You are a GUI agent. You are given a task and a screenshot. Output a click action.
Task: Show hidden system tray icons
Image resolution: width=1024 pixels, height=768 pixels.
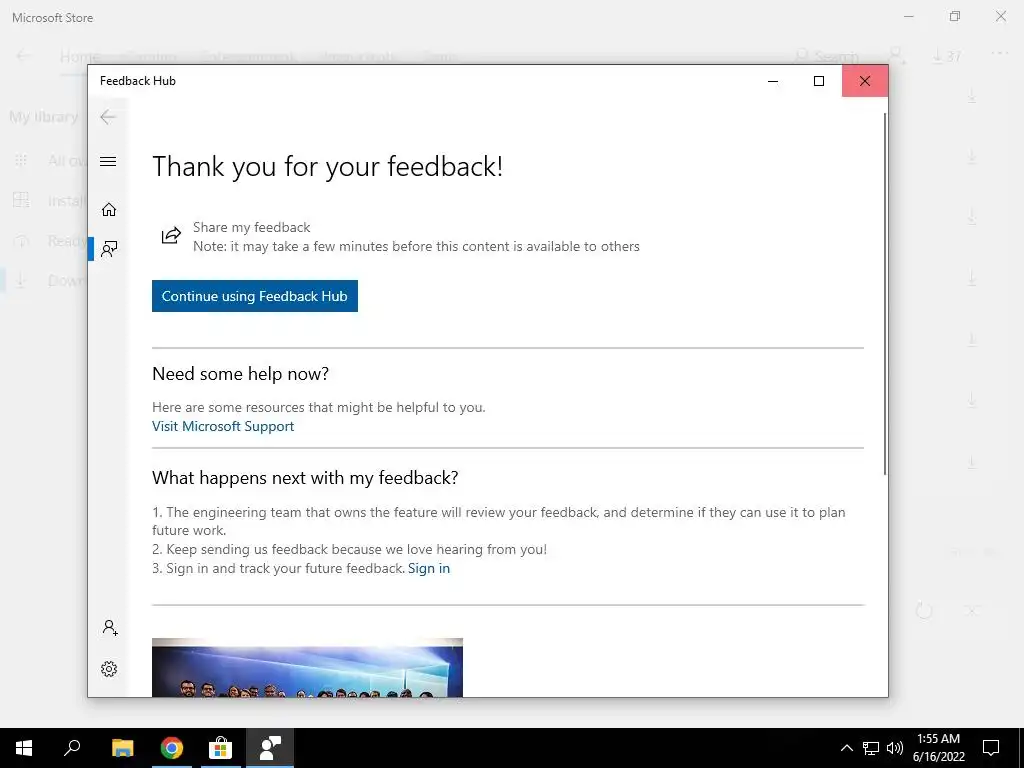(x=846, y=748)
